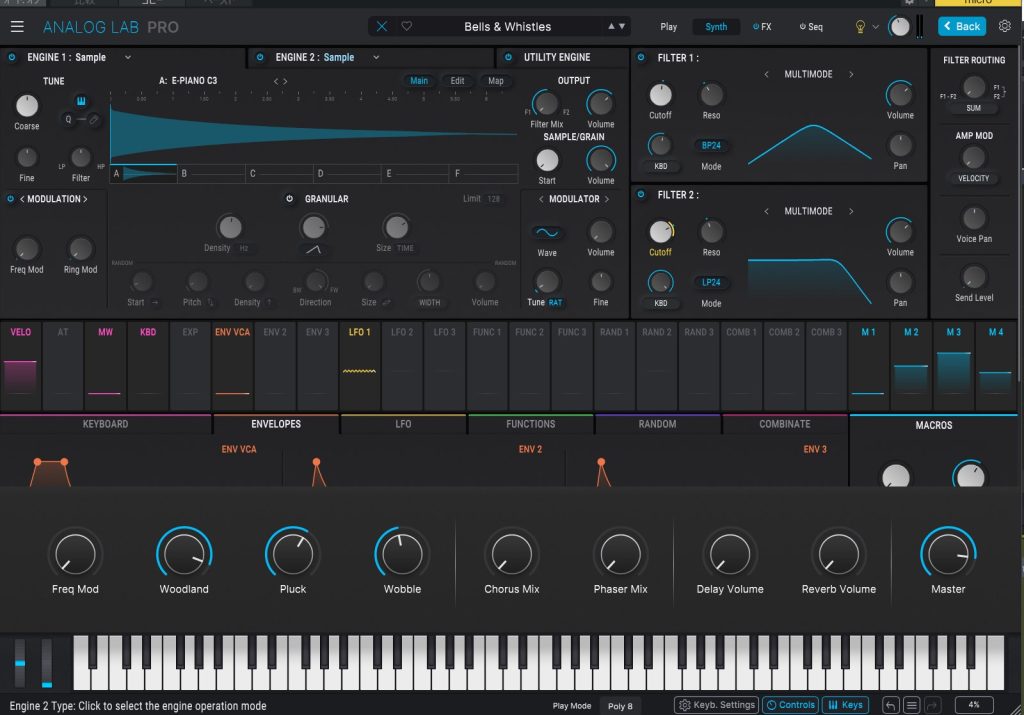This screenshot has width=1024, height=715.
Task: Click the piano keyboard icon under Tune
Action: click(x=81, y=101)
